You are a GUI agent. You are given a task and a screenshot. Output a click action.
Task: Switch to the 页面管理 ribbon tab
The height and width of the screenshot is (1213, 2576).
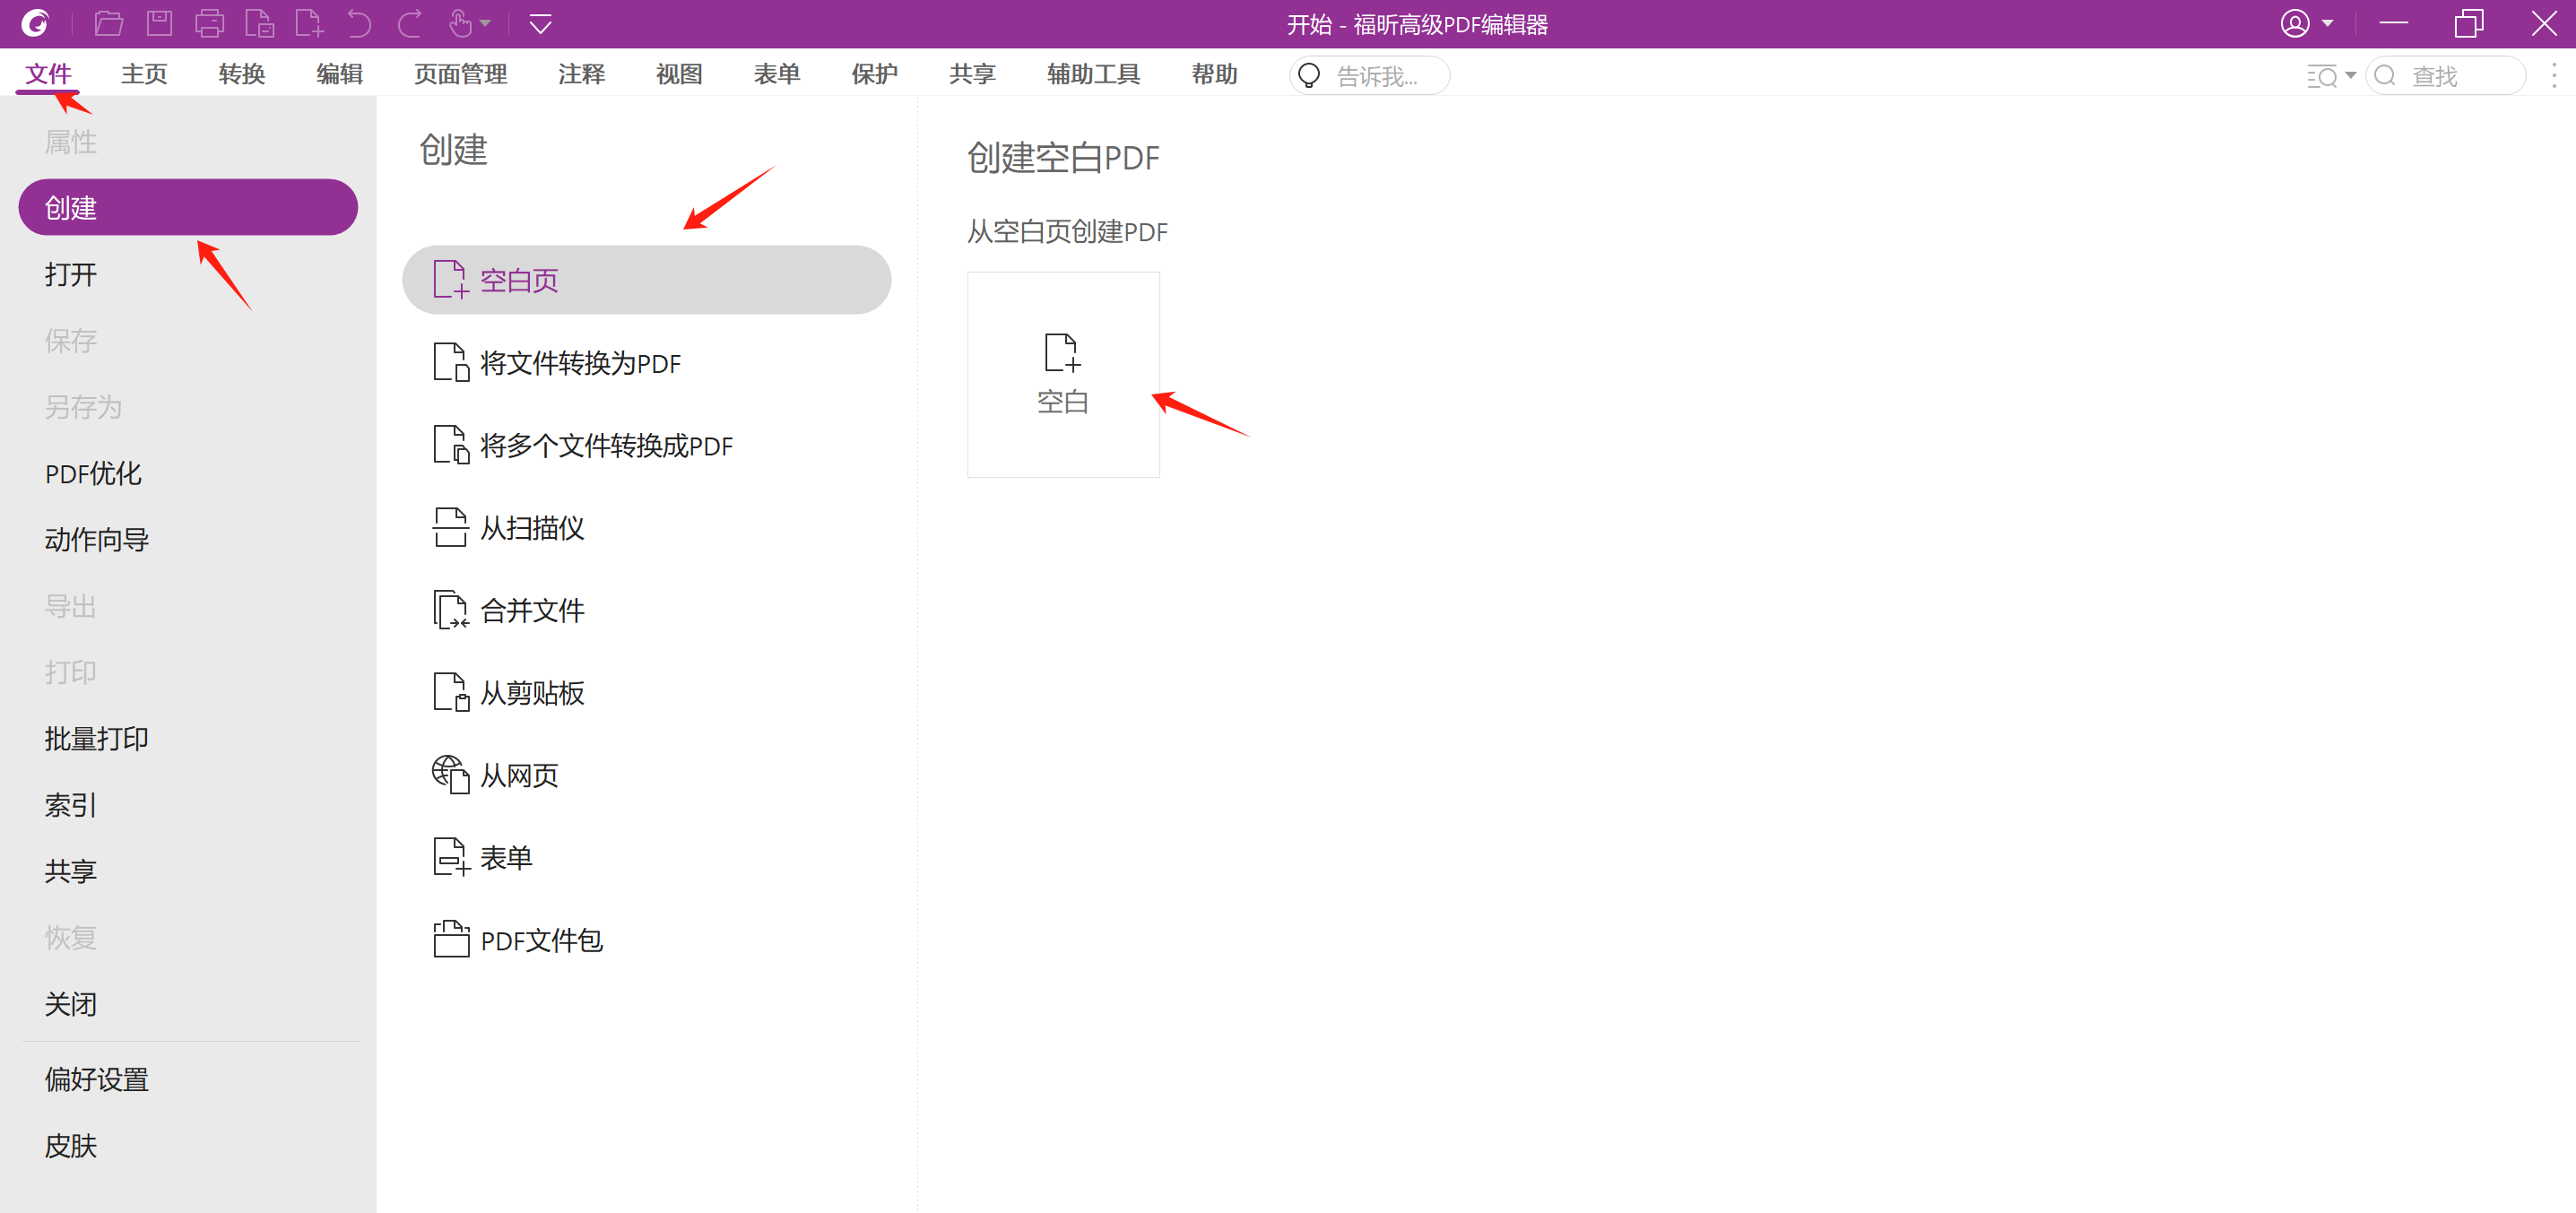click(x=460, y=74)
